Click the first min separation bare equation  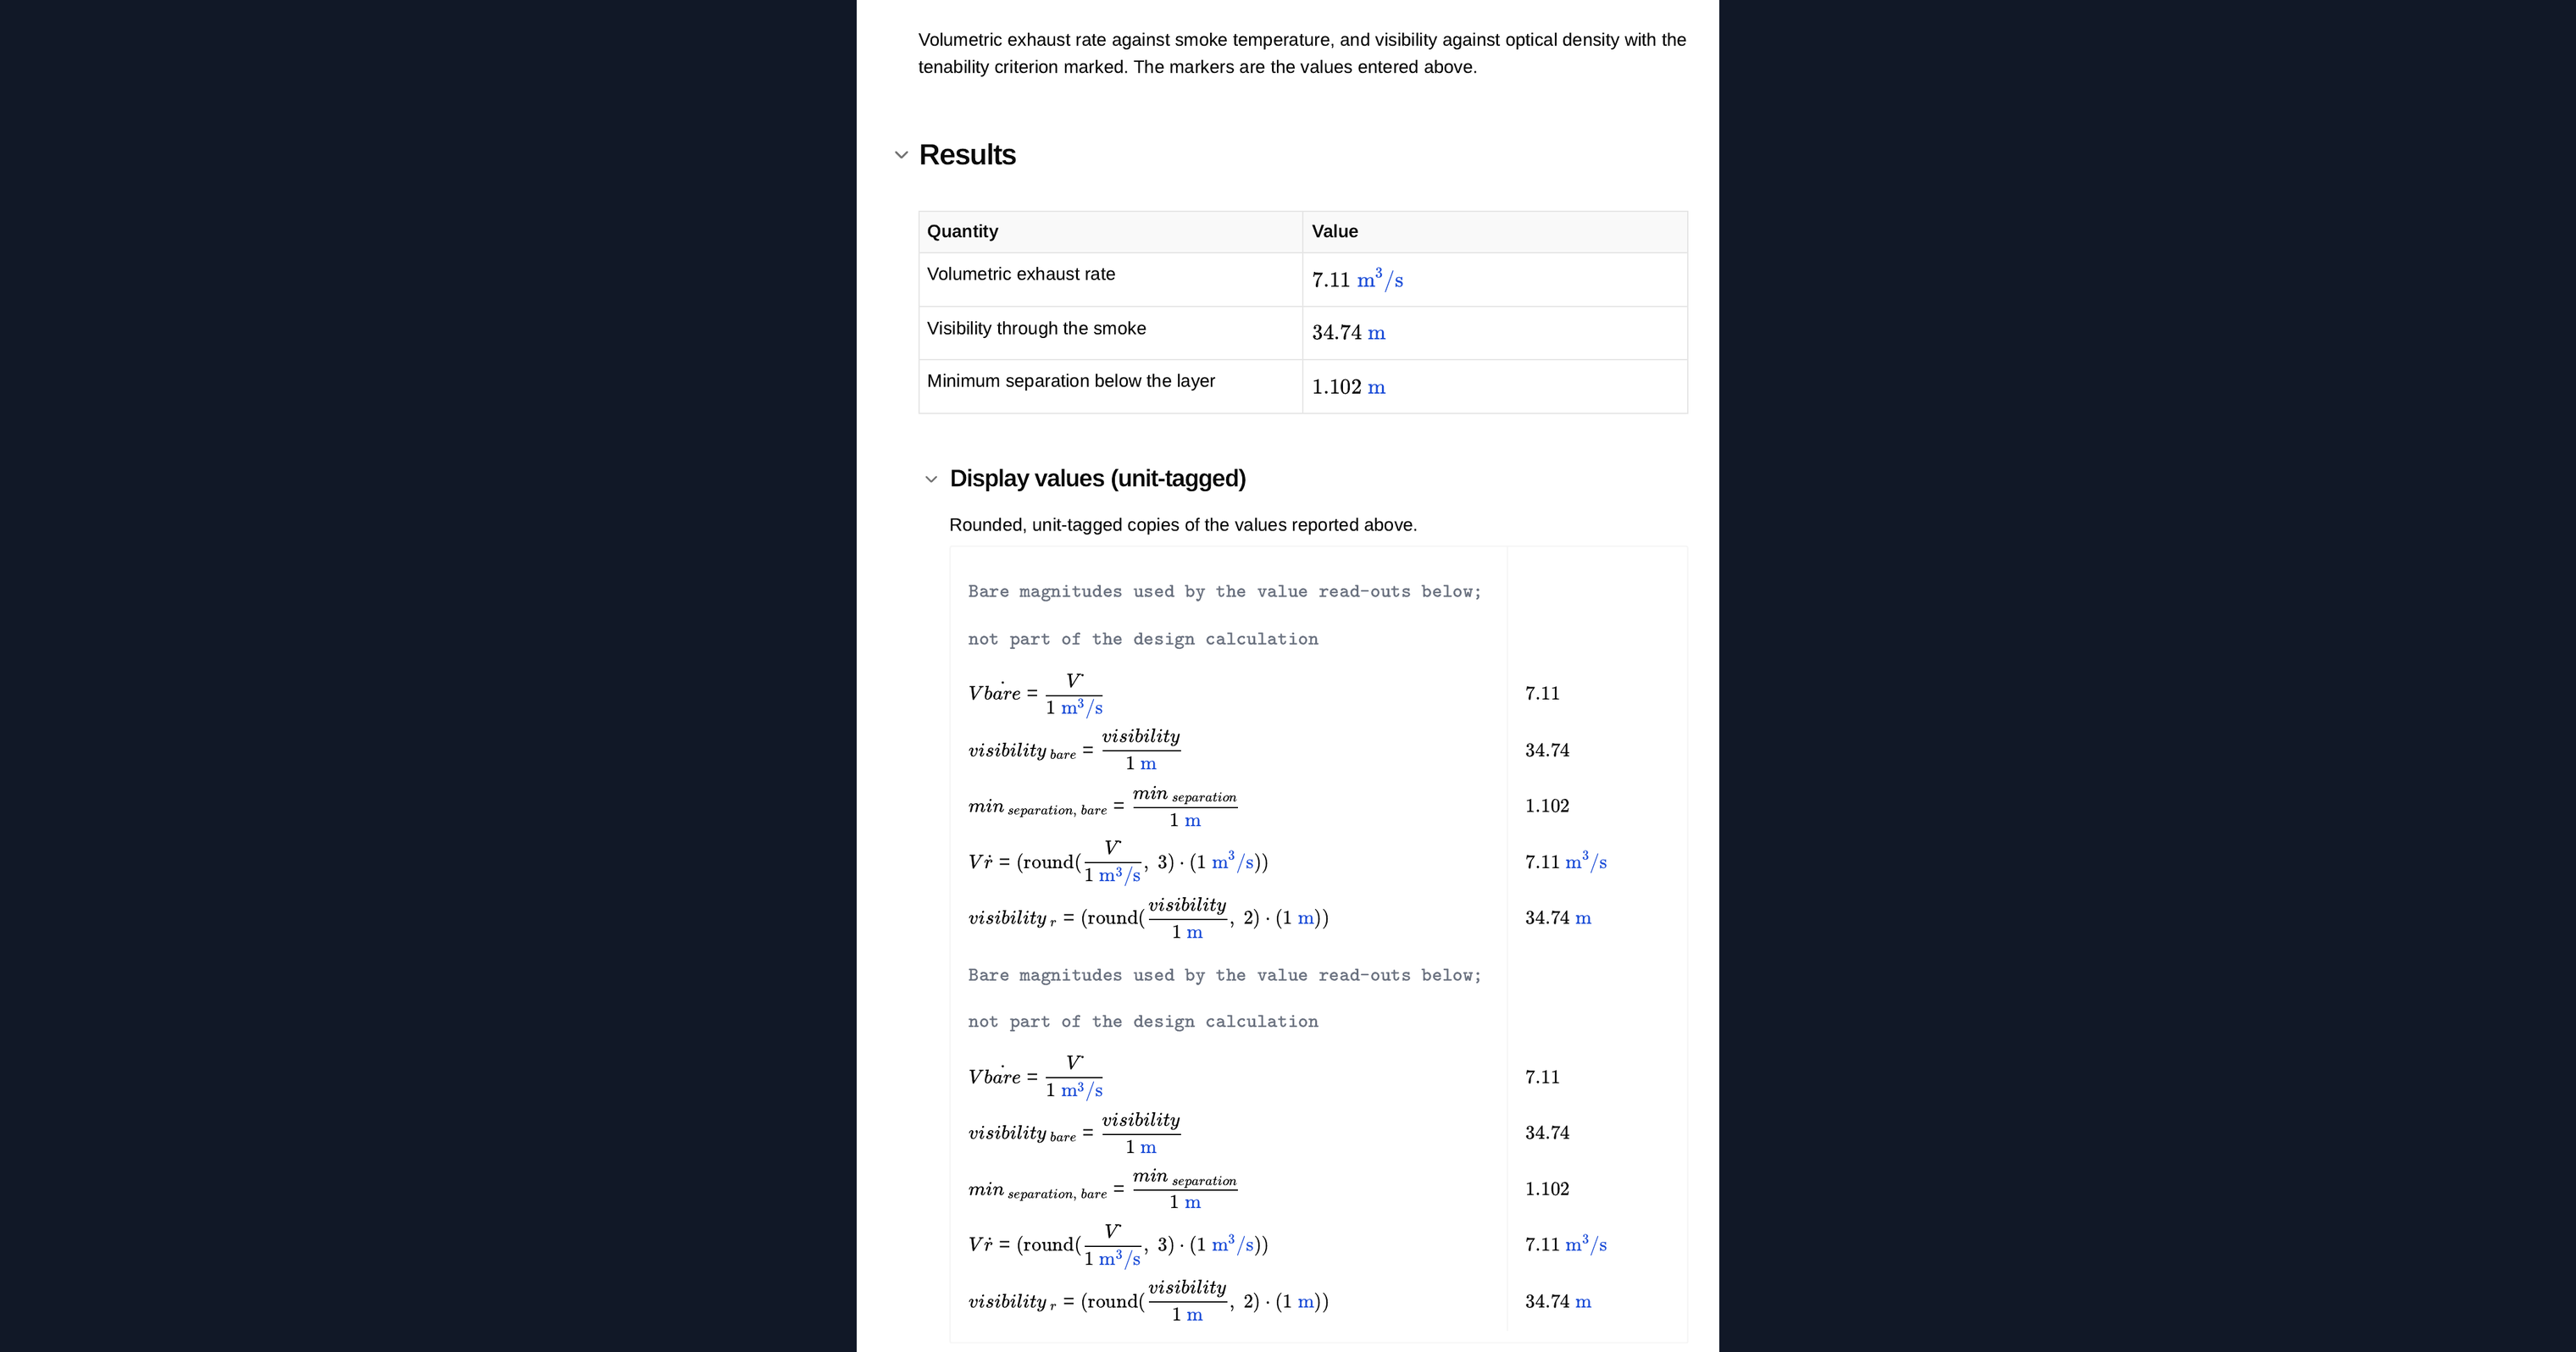pos(1102,806)
